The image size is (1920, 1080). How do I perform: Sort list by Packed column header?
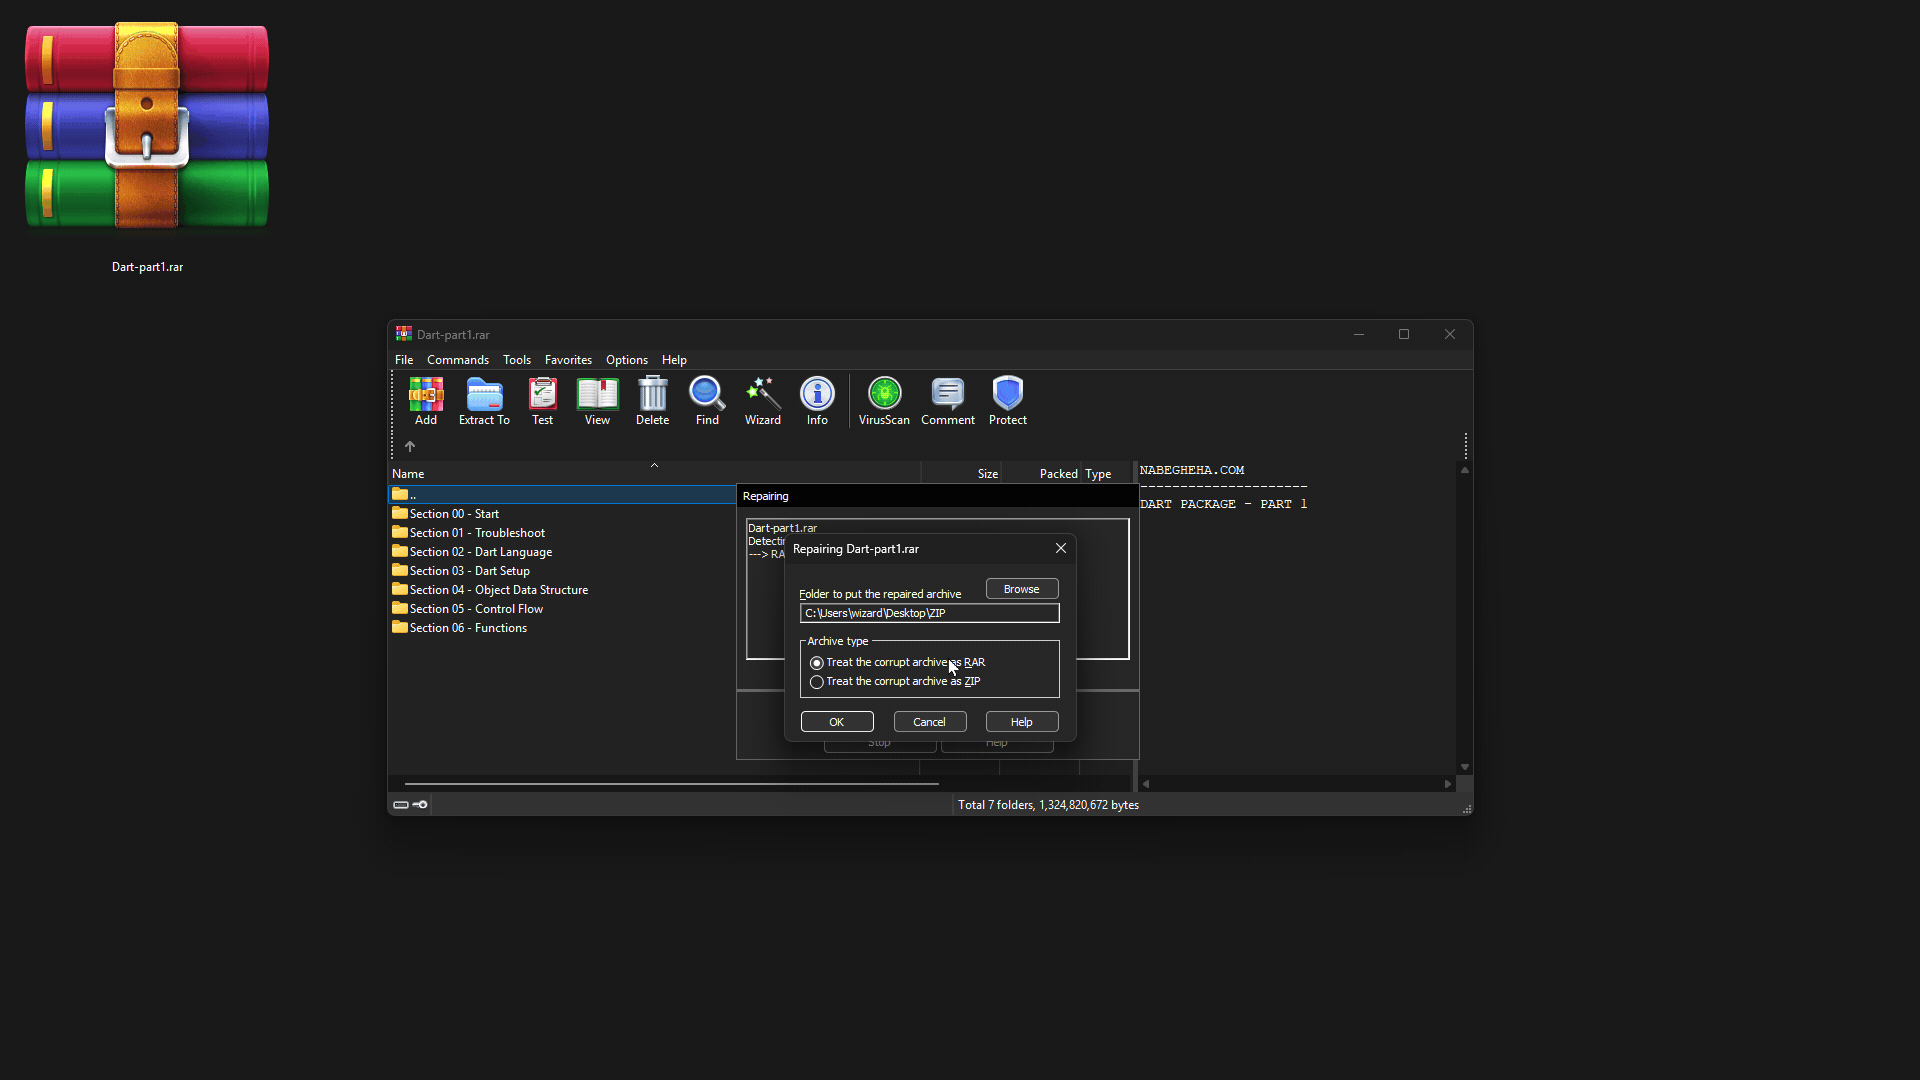pyautogui.click(x=1041, y=474)
